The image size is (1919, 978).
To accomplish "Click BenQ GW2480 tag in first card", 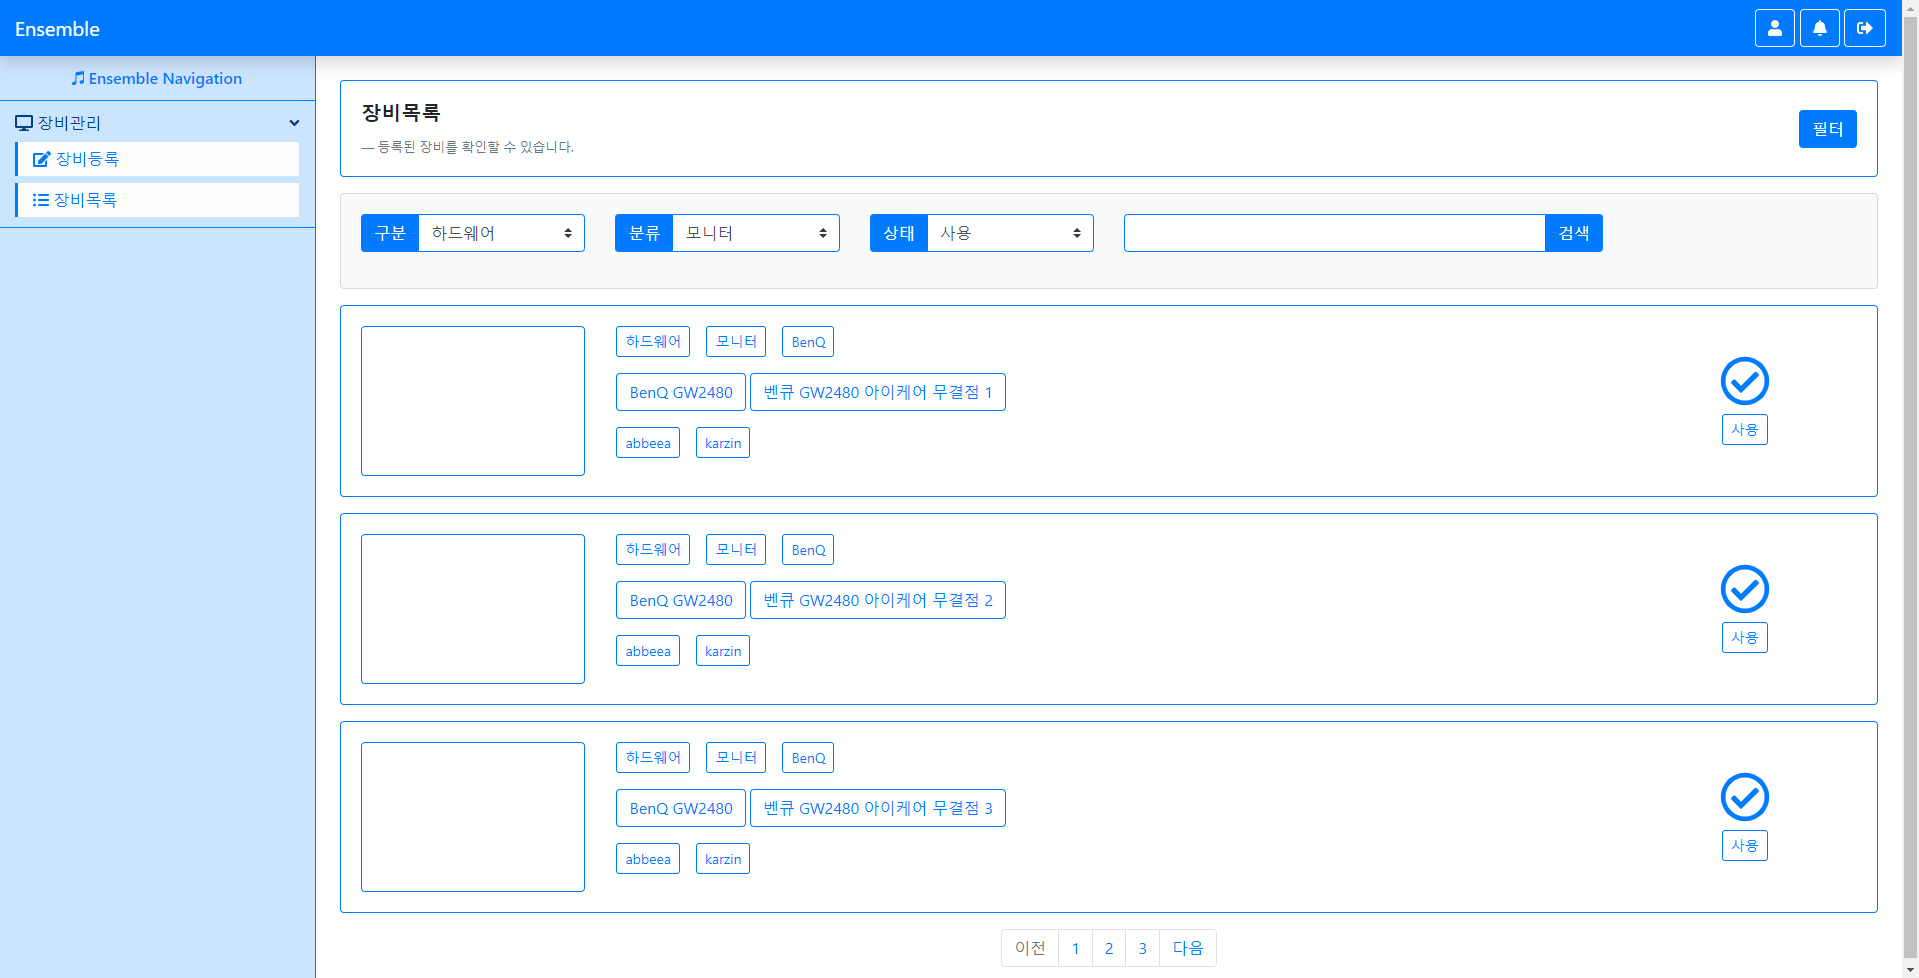I will tap(681, 392).
